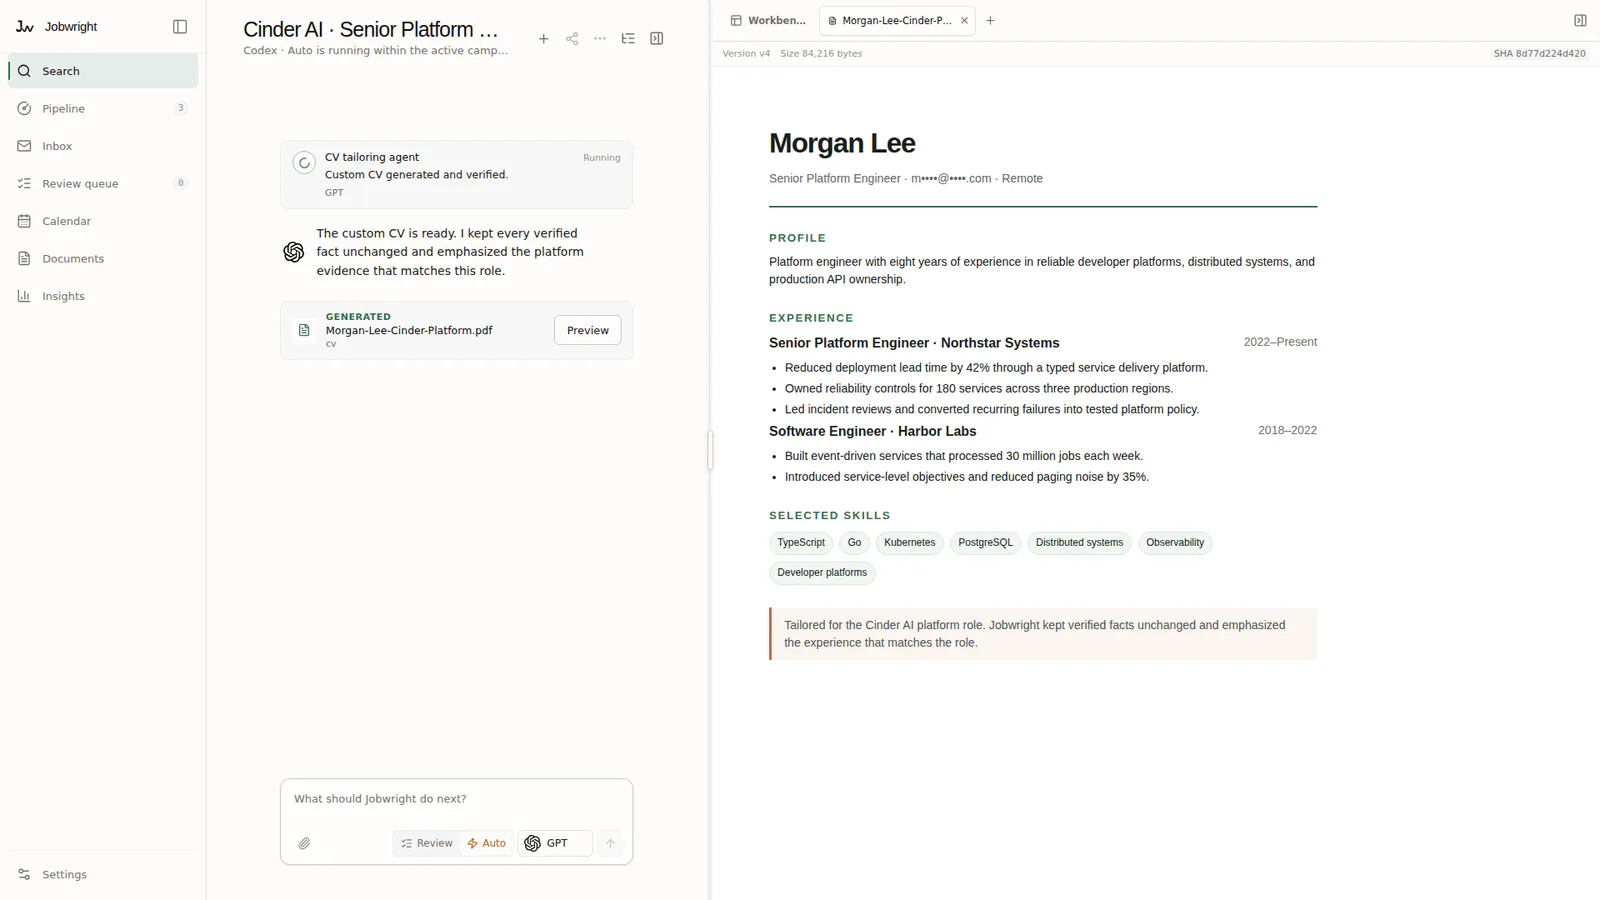The height and width of the screenshot is (900, 1600).
Task: Preview the generated Cinder Platform PDF
Action: point(588,330)
